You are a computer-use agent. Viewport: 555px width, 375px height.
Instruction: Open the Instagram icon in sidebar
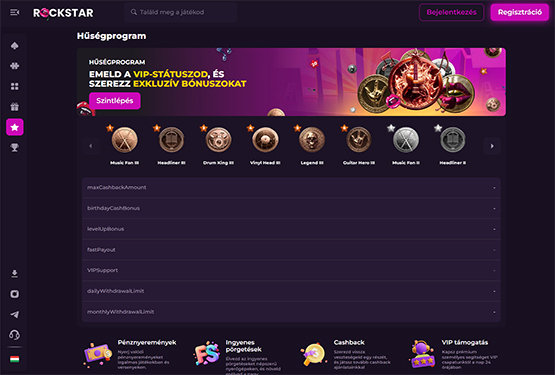(15, 294)
